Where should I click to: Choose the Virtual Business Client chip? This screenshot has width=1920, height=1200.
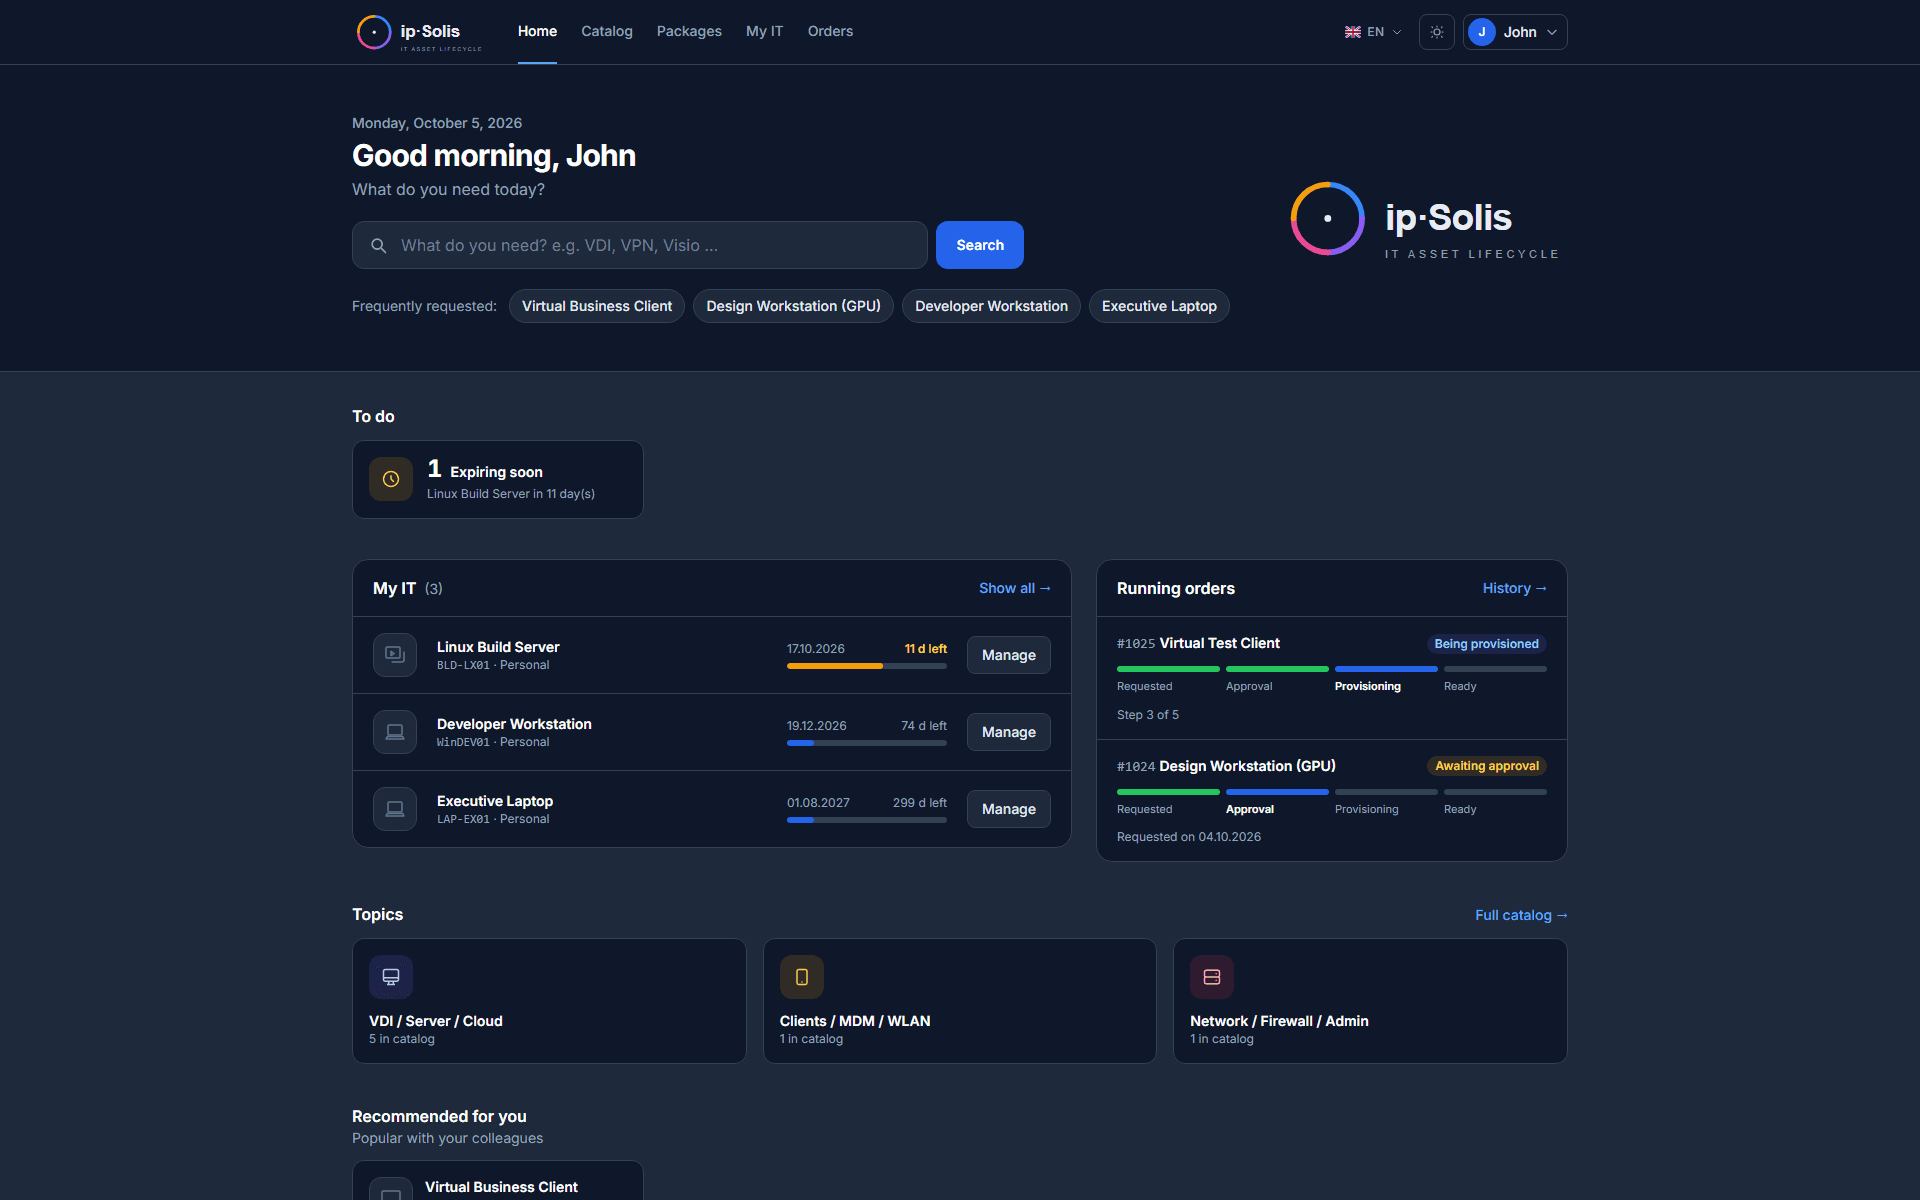(x=597, y=306)
